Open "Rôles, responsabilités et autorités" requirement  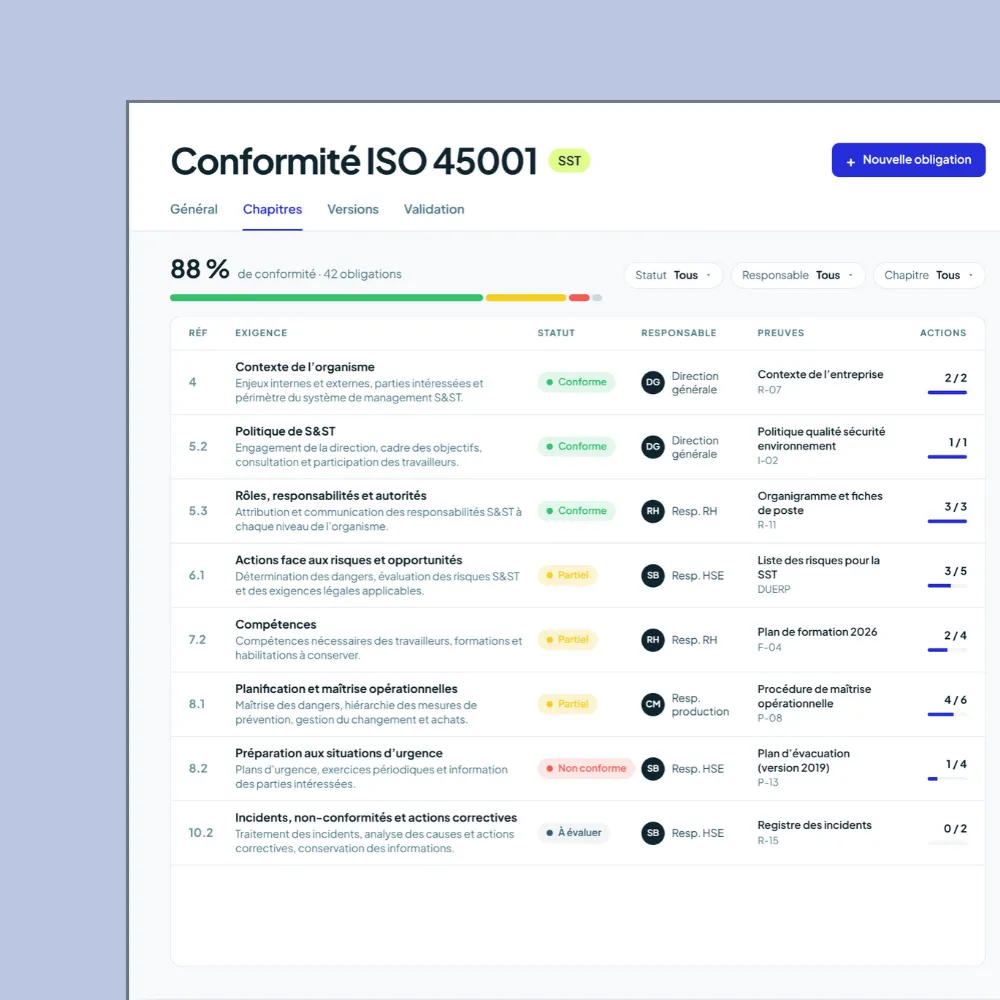coord(331,496)
